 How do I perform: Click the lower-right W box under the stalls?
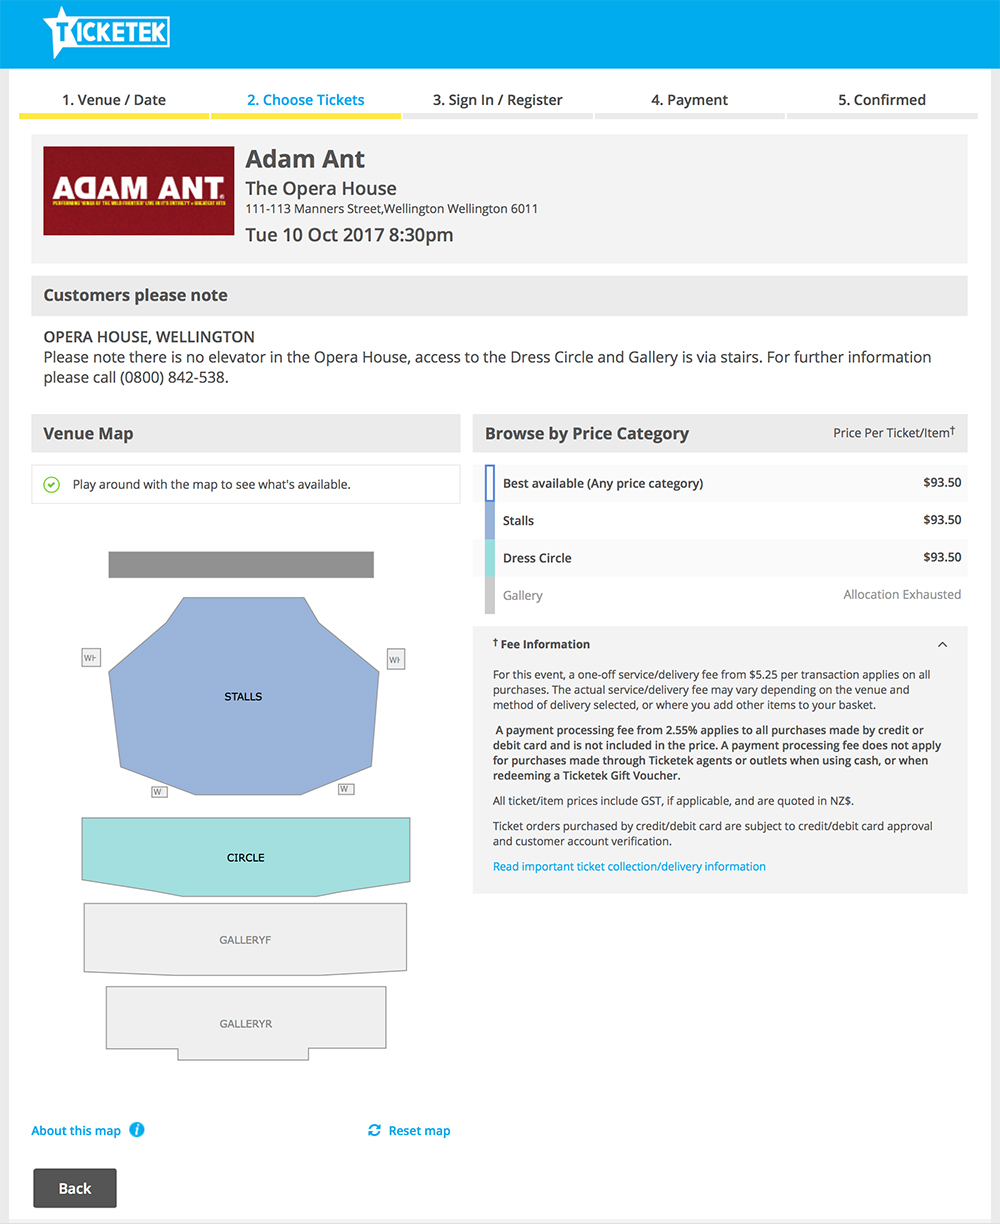click(x=345, y=789)
